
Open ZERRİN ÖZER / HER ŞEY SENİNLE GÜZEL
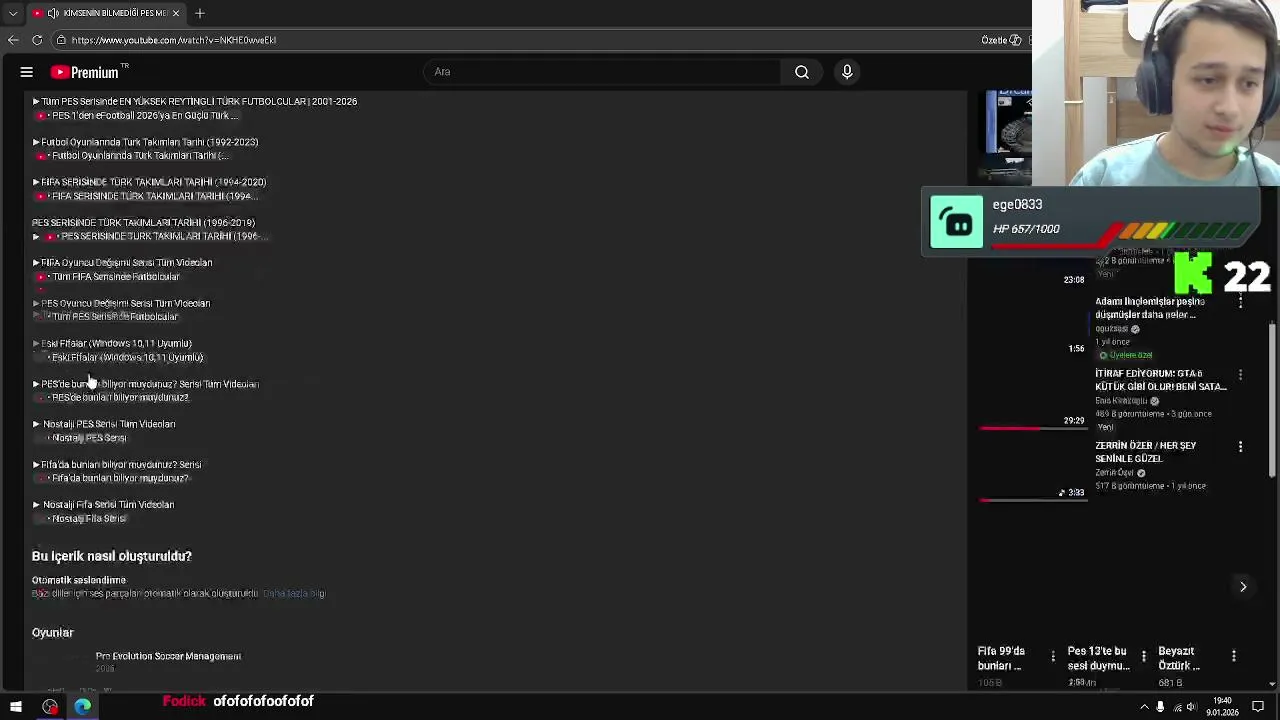pyautogui.click(x=1146, y=452)
